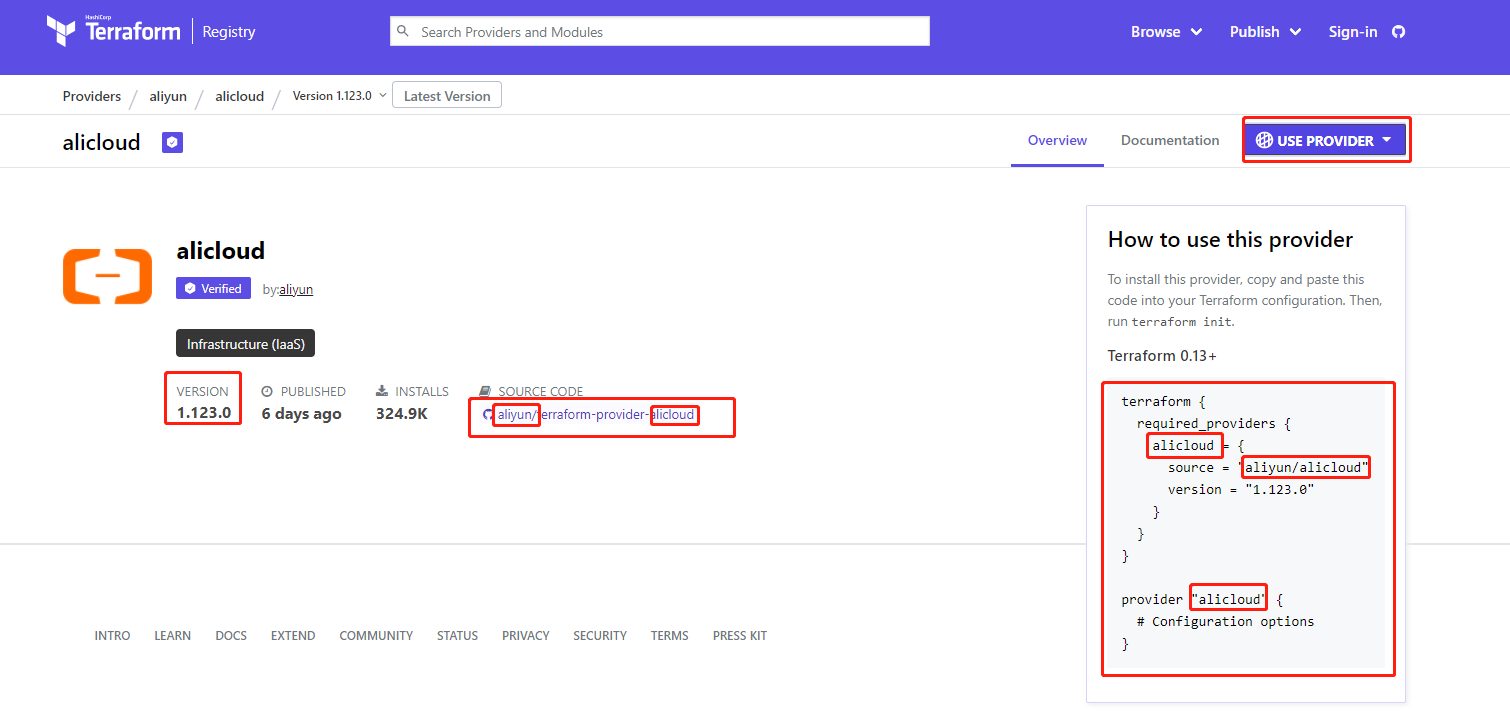
Task: Focus the Search Providers and Modules field
Action: pos(660,31)
